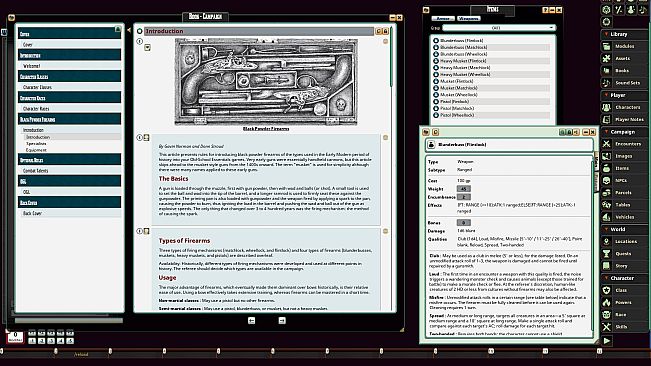Click the Bonus value field in item sheet
651x366 pixels.
(x=464, y=223)
